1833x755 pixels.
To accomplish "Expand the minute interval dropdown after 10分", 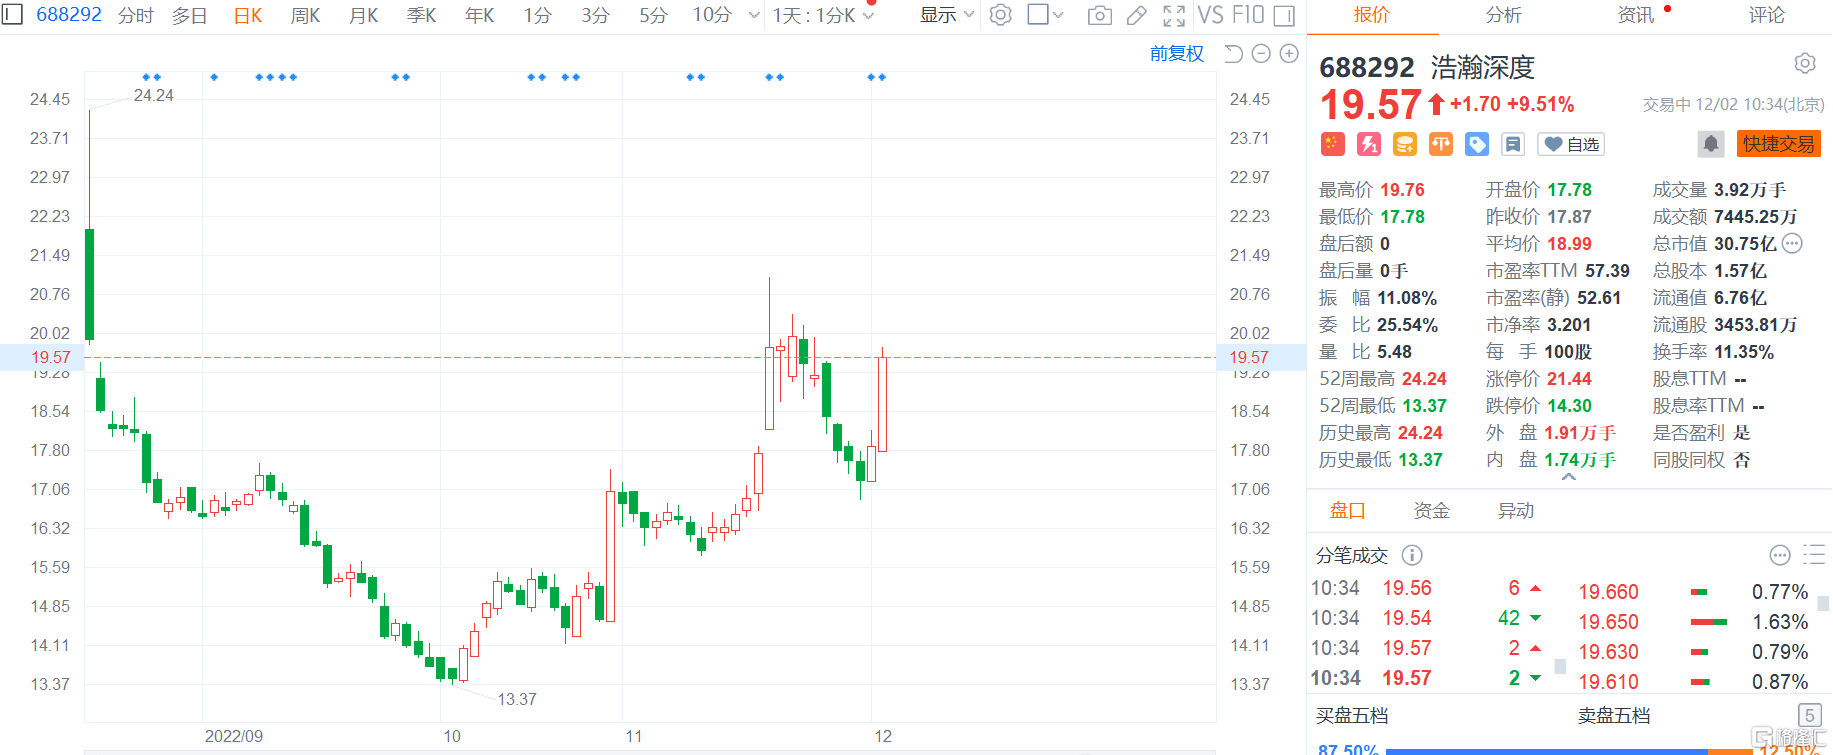I will (x=754, y=15).
